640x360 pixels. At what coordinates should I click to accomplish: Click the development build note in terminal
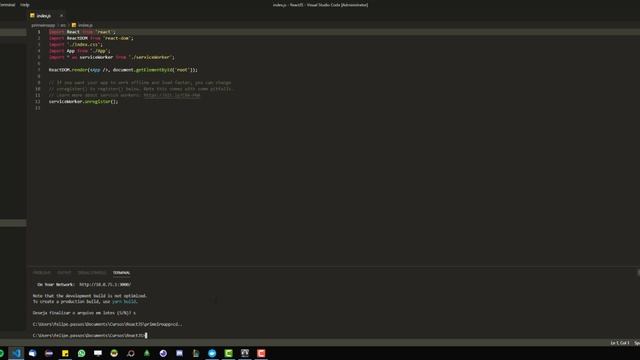(90, 296)
